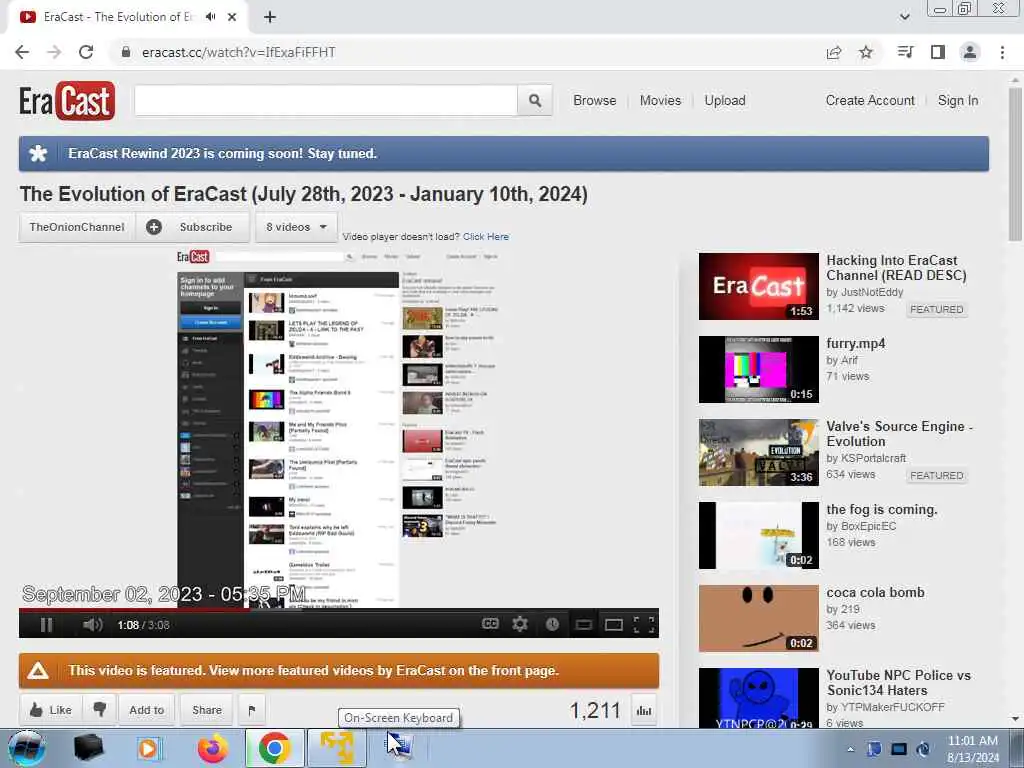
Task: Go to the Upload page
Action: click(x=725, y=101)
